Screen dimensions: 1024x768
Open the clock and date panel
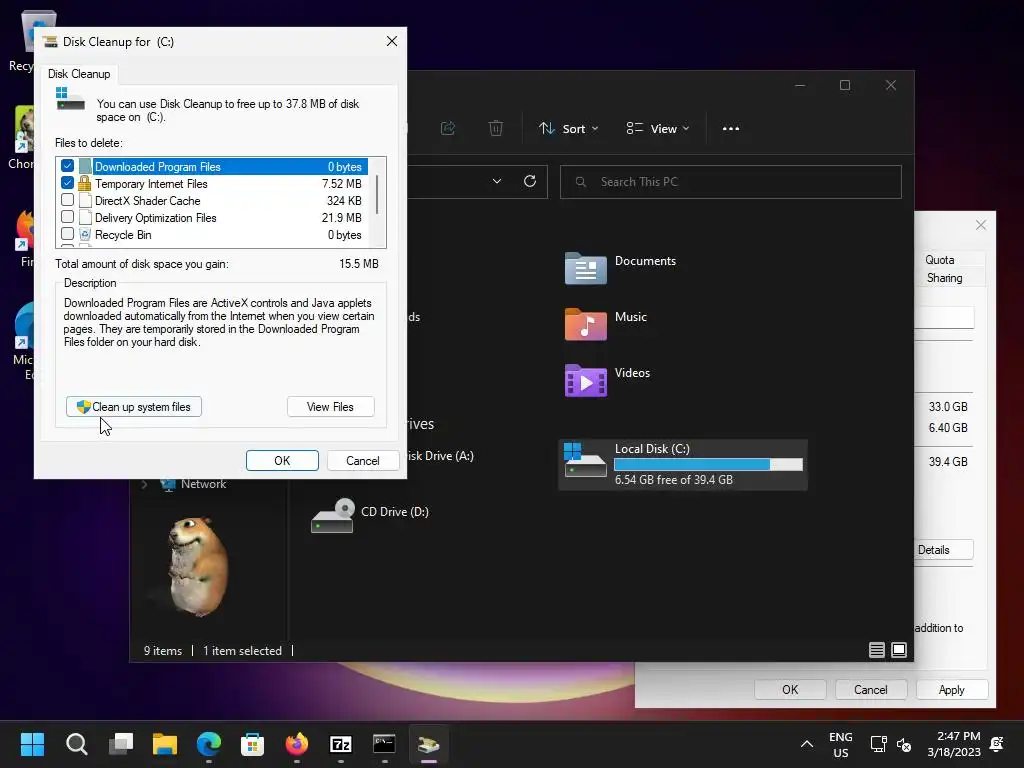(x=954, y=744)
